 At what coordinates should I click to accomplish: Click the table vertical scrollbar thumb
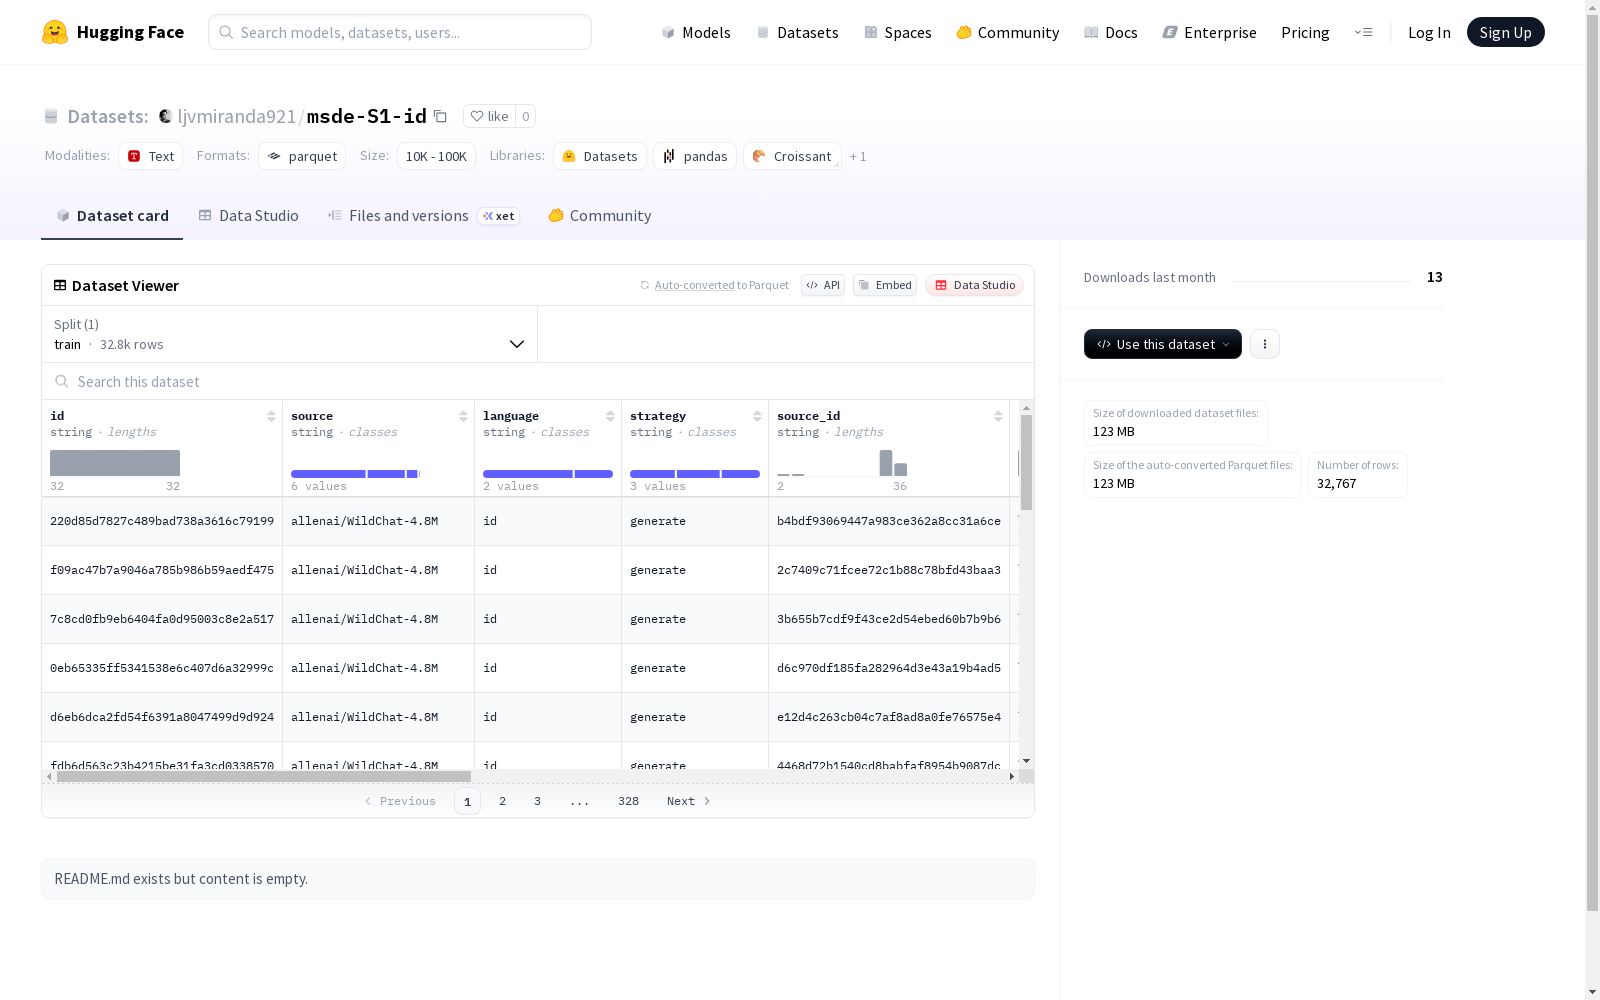point(1026,462)
